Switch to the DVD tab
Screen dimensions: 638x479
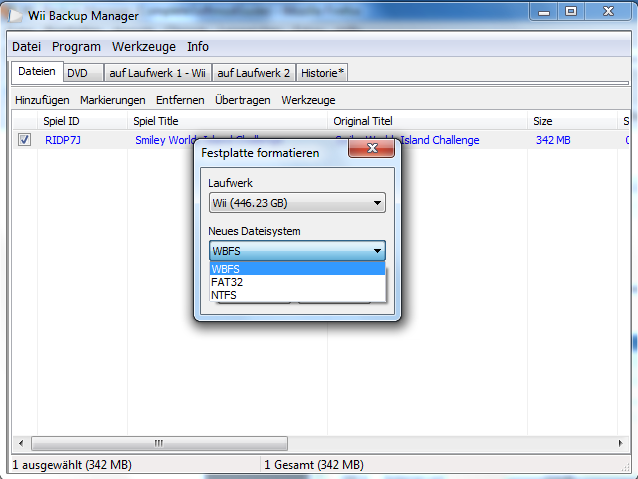coord(78,73)
